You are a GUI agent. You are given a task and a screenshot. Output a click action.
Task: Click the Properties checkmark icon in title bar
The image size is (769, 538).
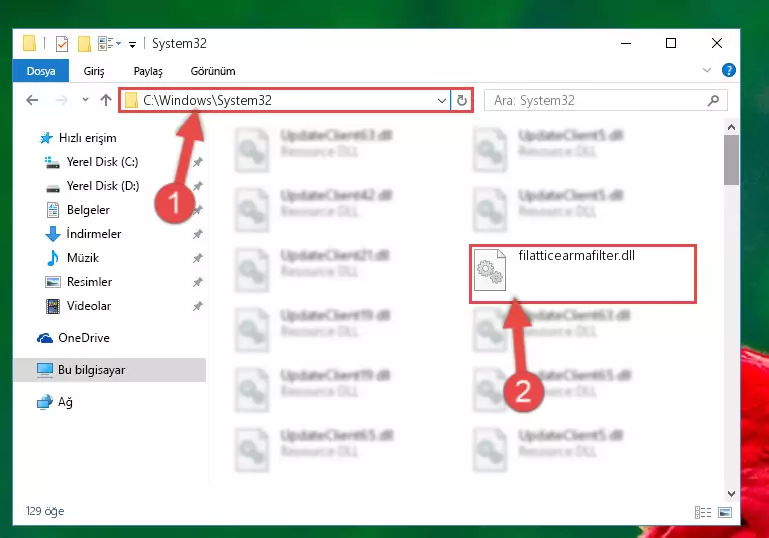[x=62, y=44]
